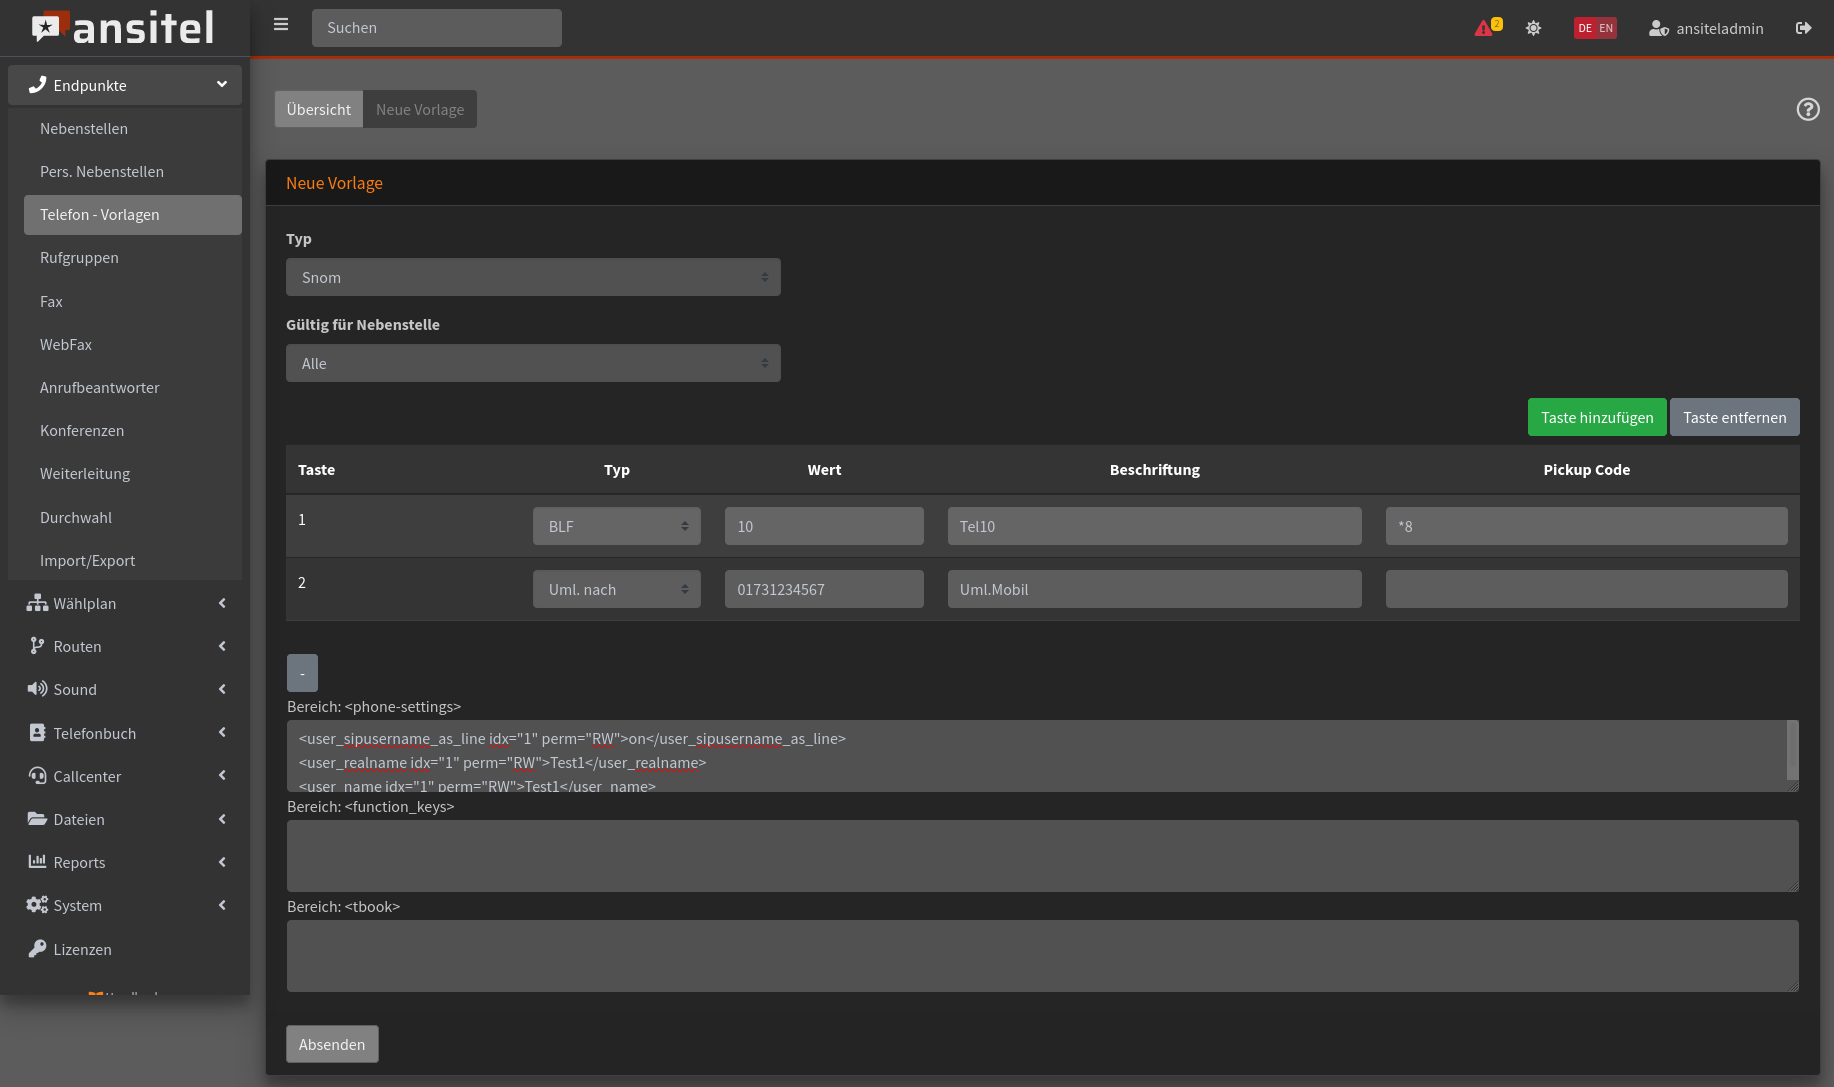Open Lizenzen with the key icon
This screenshot has height=1087, width=1834.
point(82,949)
